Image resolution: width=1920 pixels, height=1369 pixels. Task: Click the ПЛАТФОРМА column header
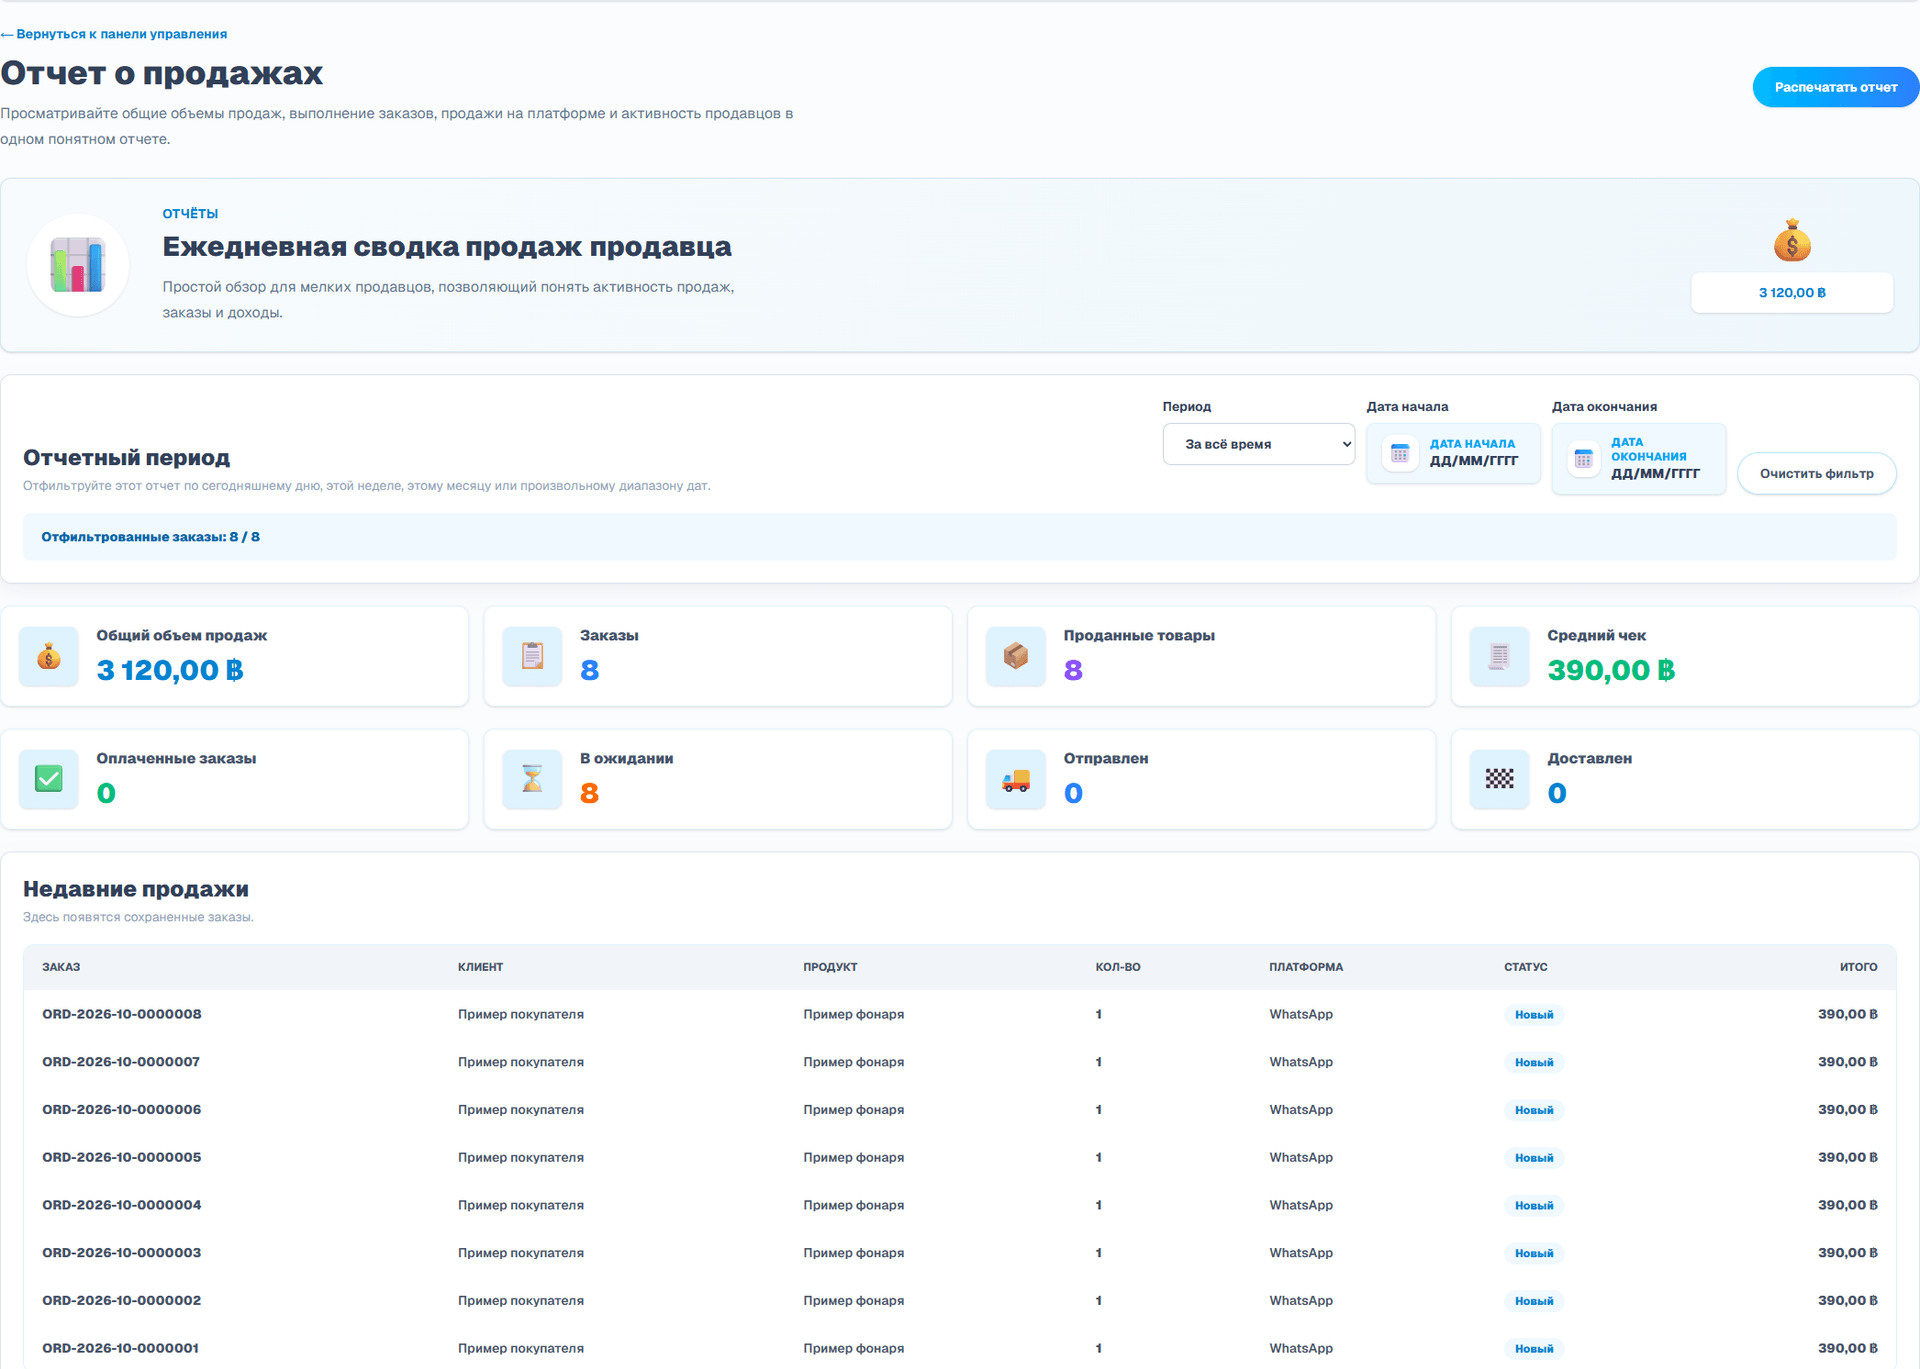[x=1306, y=967]
